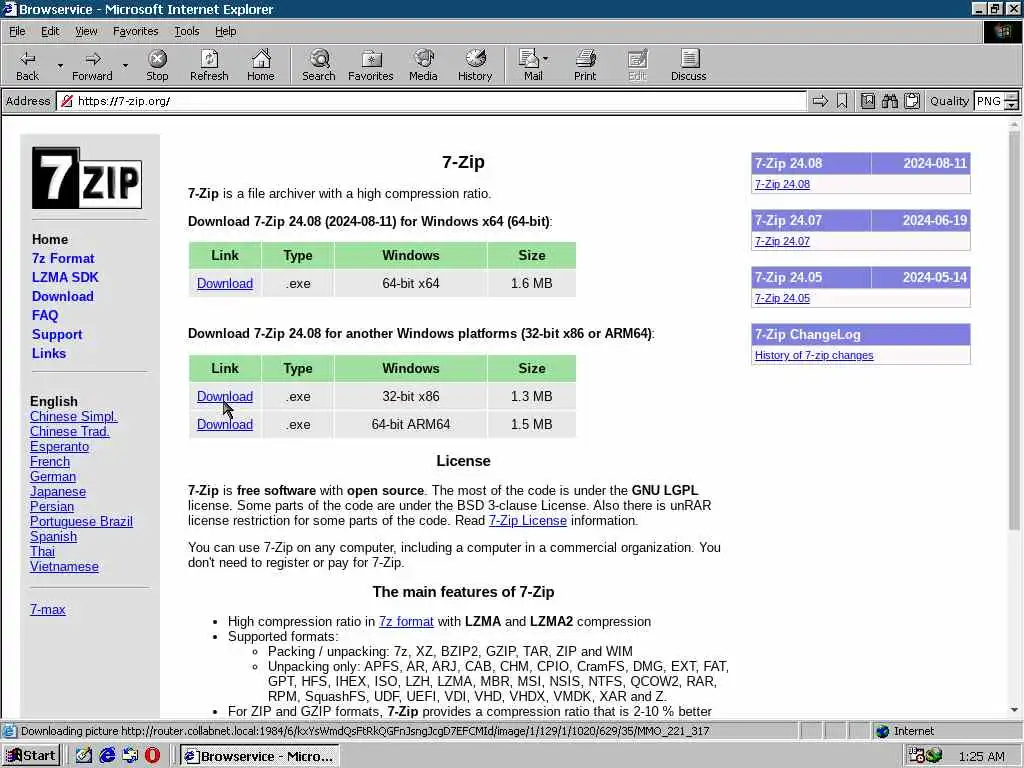Refresh the page using the toolbar
This screenshot has width=1024, height=768.
(209, 65)
